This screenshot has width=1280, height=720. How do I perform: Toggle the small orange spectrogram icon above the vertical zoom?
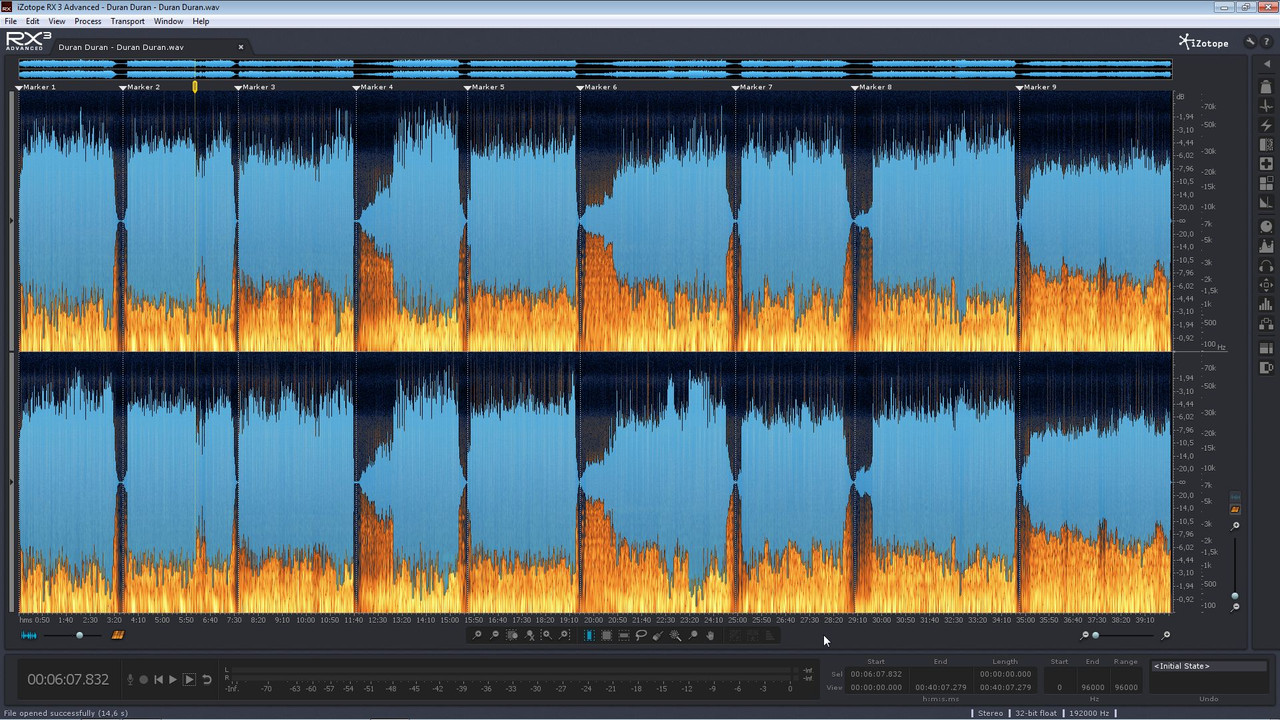[x=1235, y=510]
